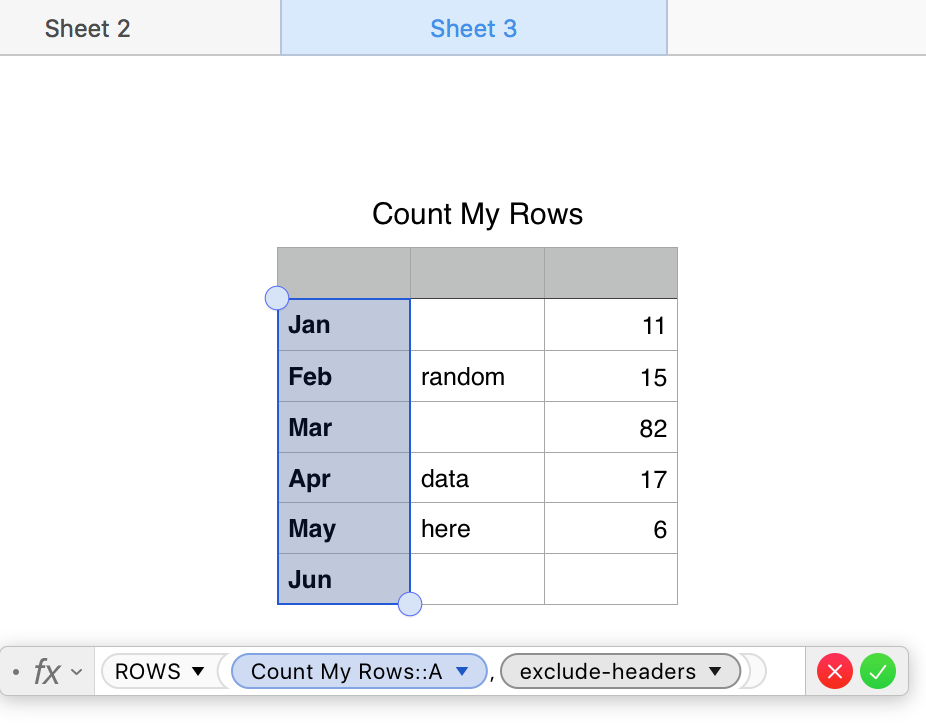Screen dimensions: 926x724
Task: Select the Jun row header cell
Action: [343, 580]
